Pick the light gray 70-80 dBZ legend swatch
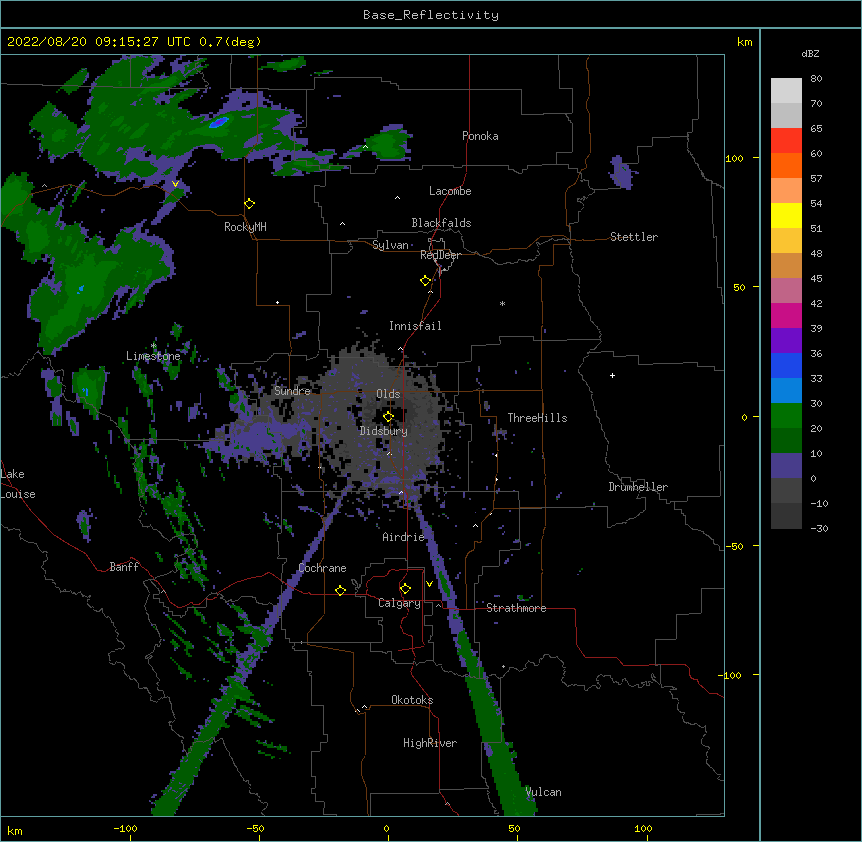Screen dimensions: 862x842 786,91
